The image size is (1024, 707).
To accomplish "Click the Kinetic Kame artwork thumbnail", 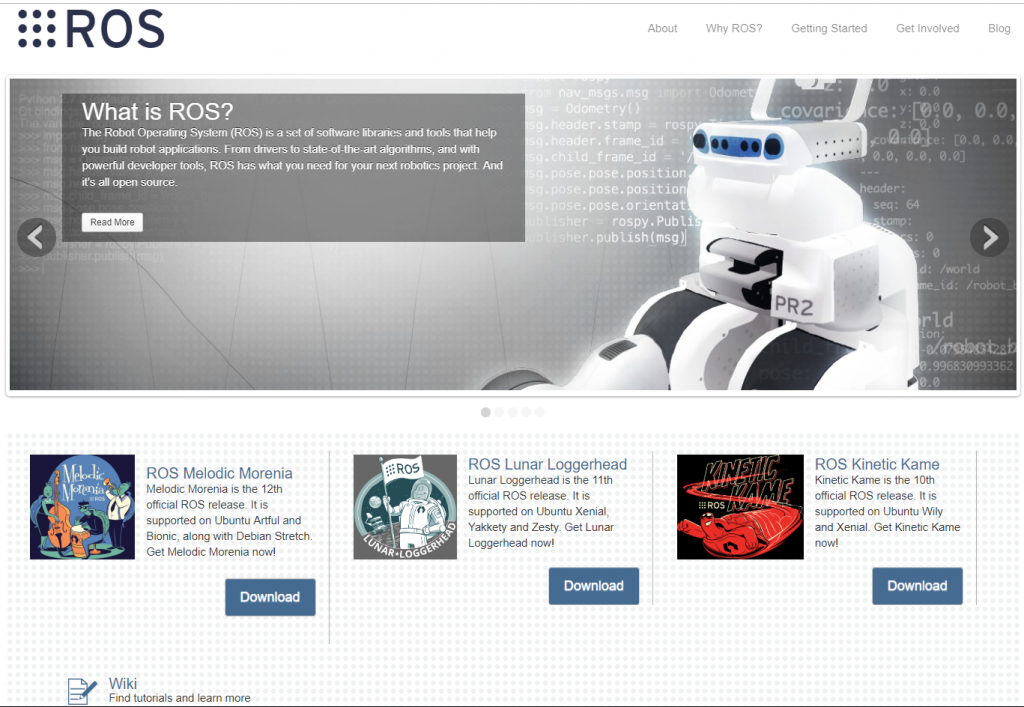I will [x=740, y=507].
